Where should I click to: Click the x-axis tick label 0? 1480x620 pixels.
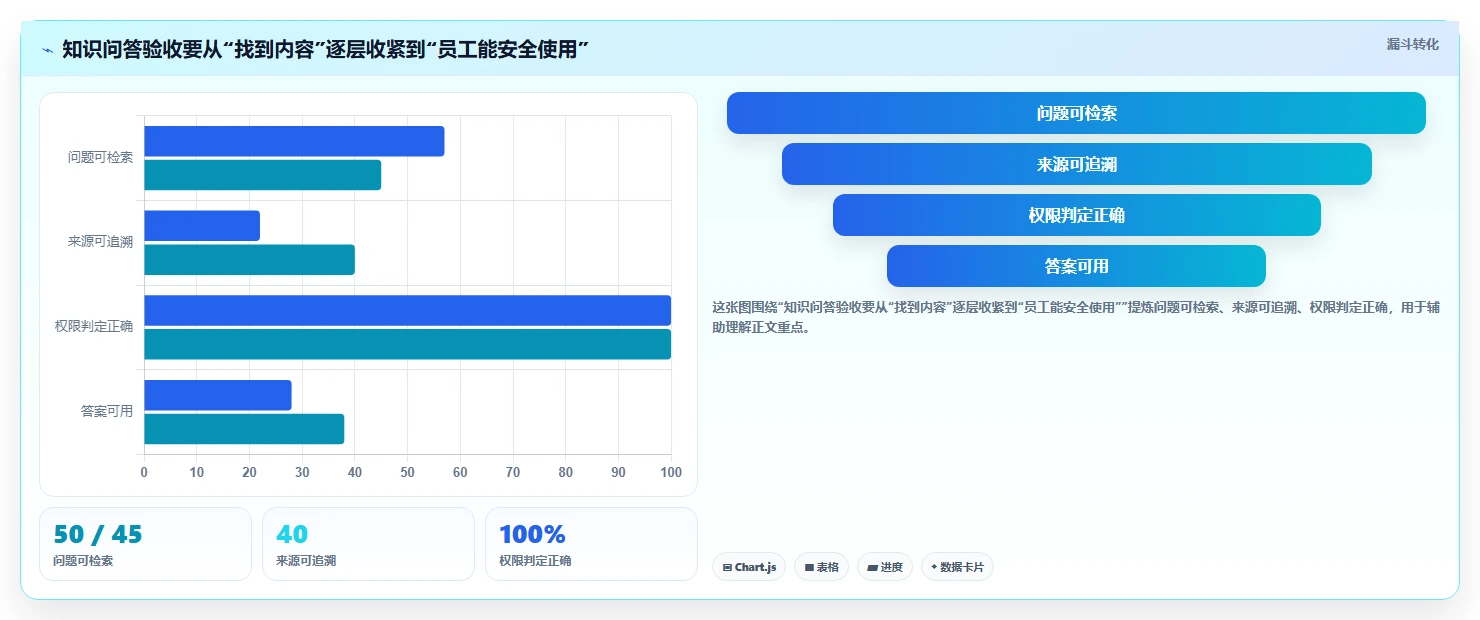tap(144, 472)
